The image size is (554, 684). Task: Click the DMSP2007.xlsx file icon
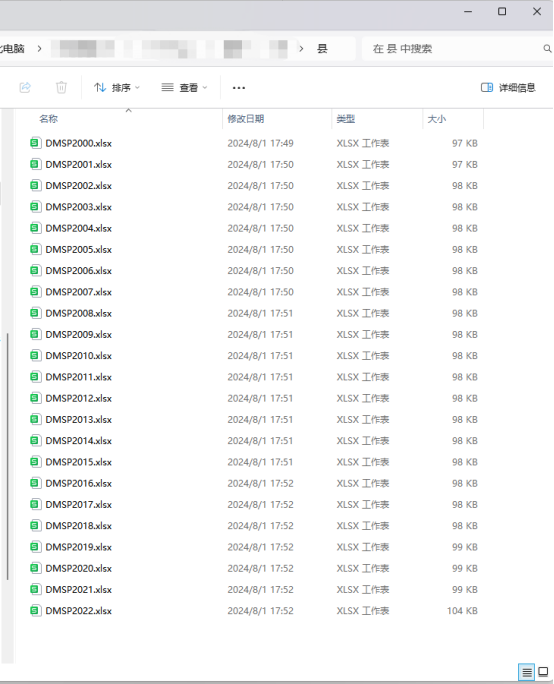(36, 292)
